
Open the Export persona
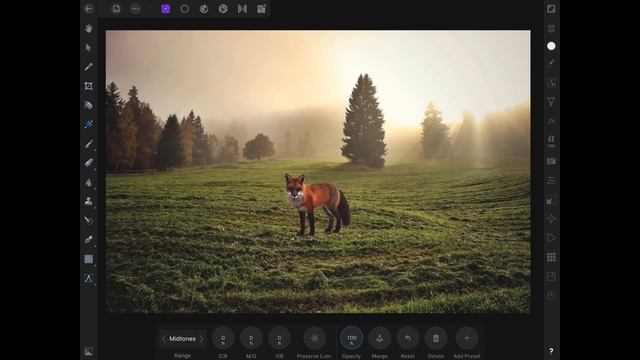(261, 9)
